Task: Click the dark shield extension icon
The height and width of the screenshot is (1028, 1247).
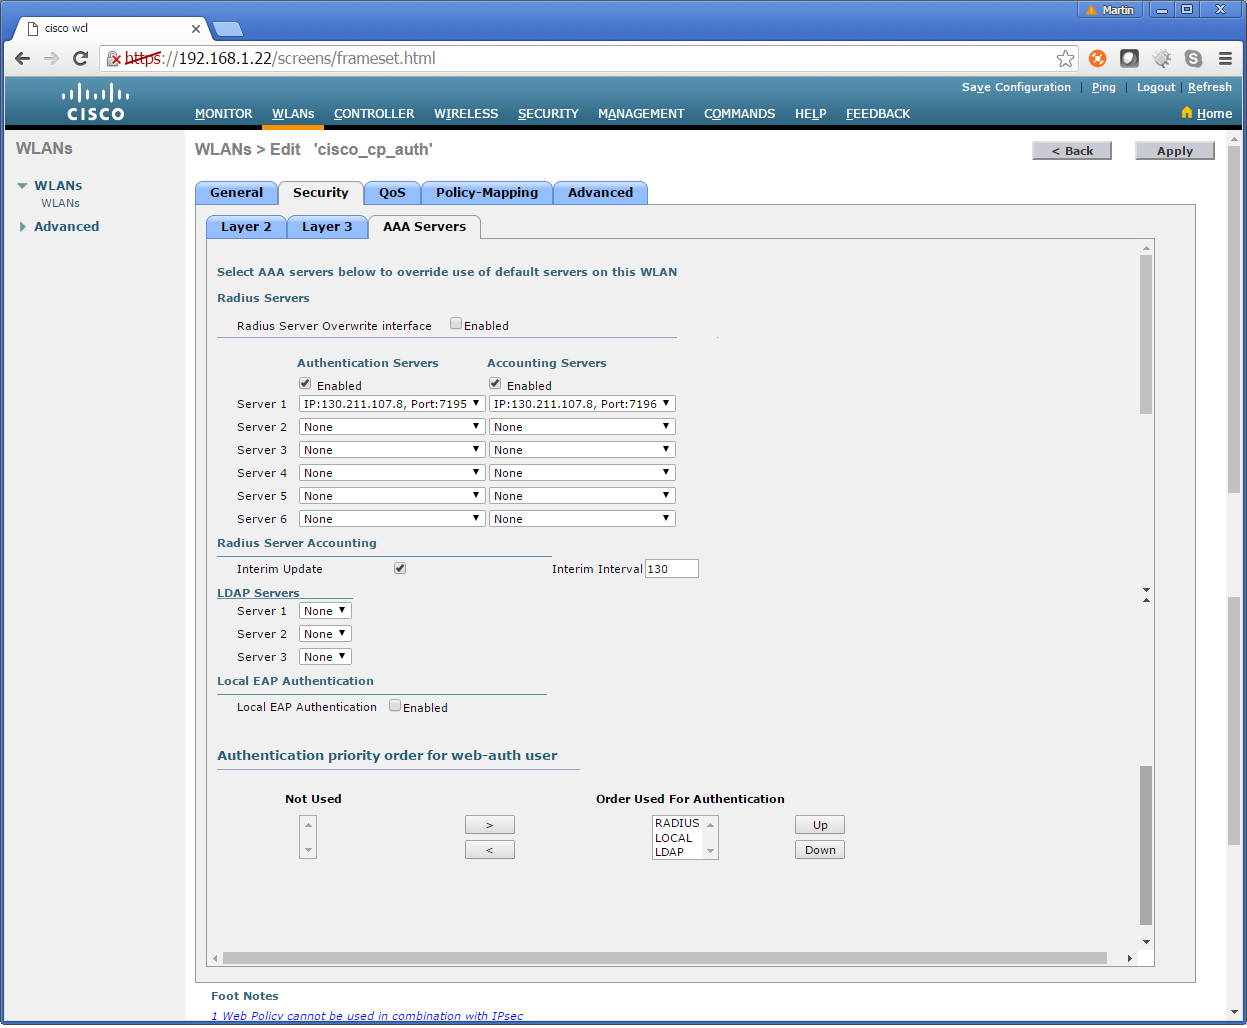Action: pos(1130,58)
